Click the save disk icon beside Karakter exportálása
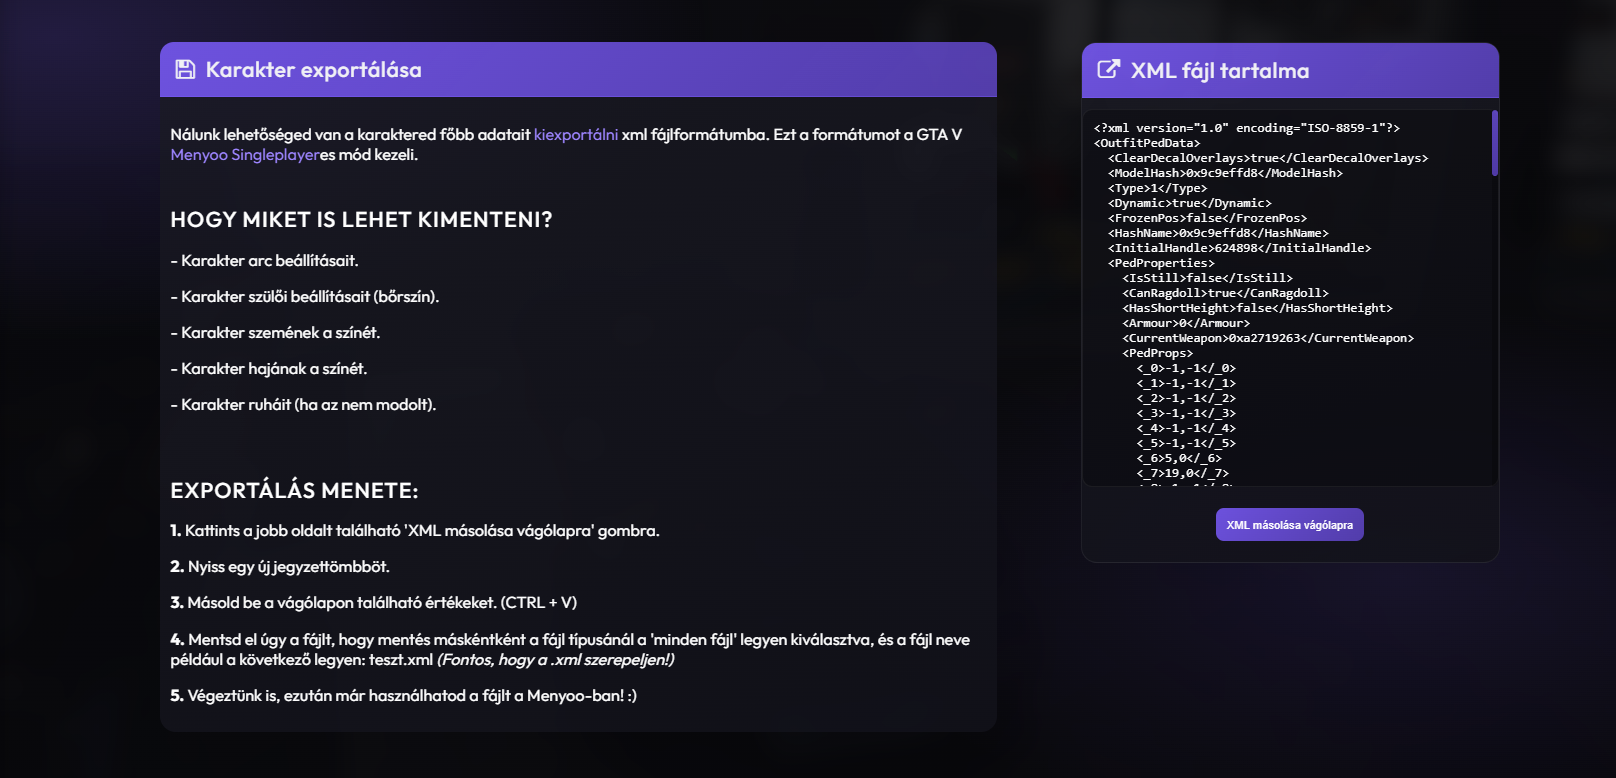Screen dimensions: 1616x778 [185, 69]
